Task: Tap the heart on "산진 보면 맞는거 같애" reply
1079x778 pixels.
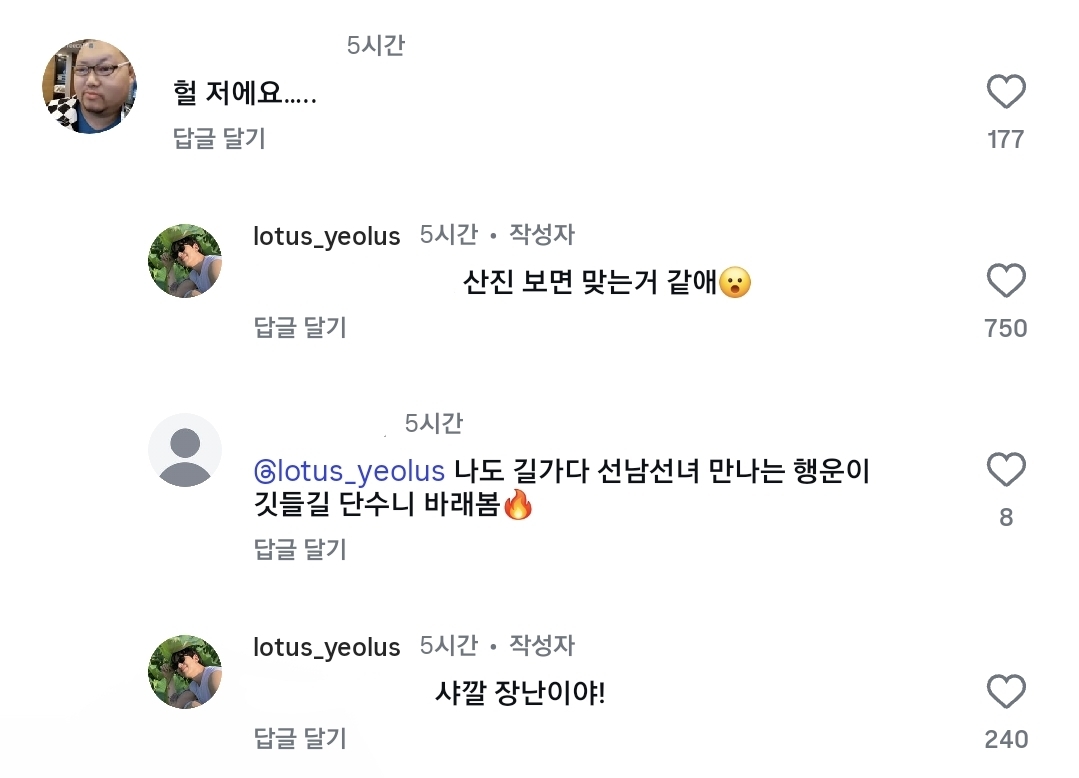Action: coord(1006,281)
